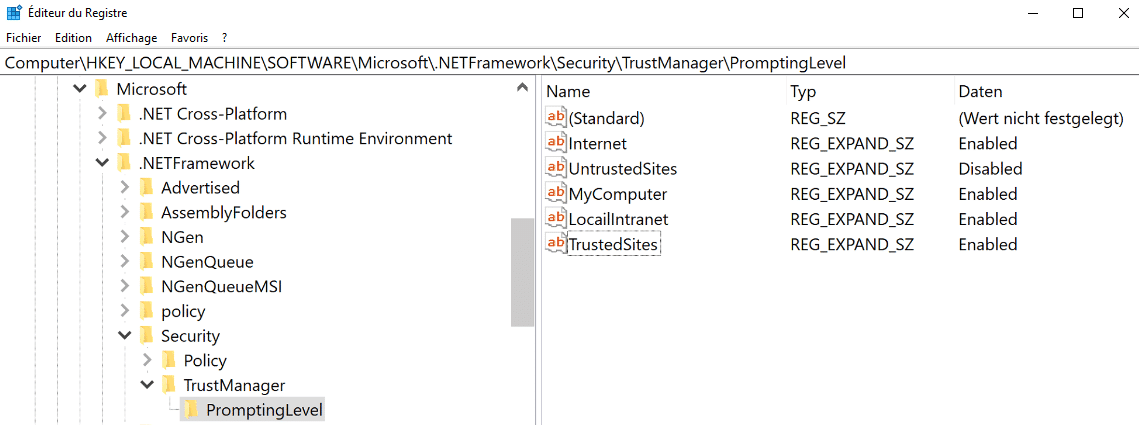1139x427 pixels.
Task: Click the Registry Editor app icon in title bar
Action: (15, 13)
